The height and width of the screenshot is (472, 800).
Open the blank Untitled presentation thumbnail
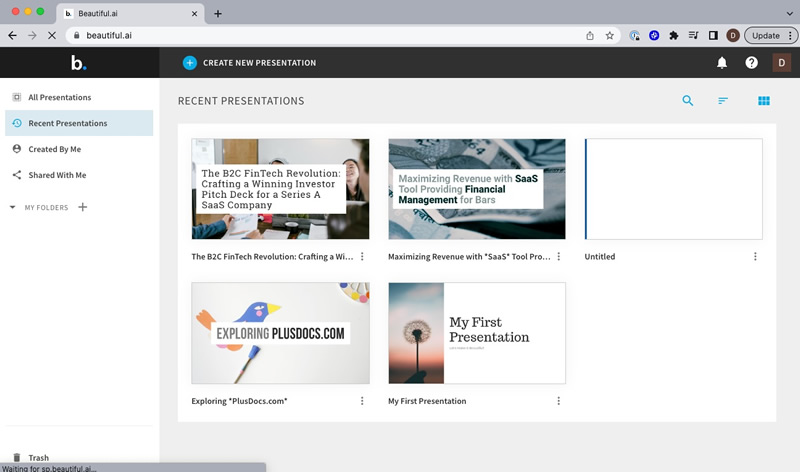[673, 189]
